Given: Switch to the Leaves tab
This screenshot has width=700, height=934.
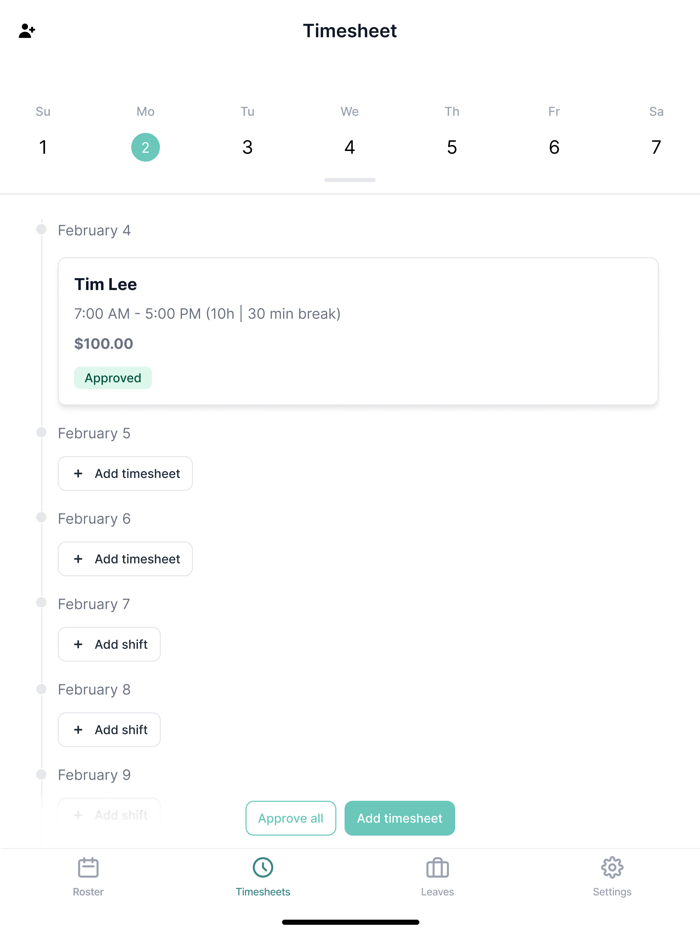Looking at the screenshot, I should pos(437,877).
